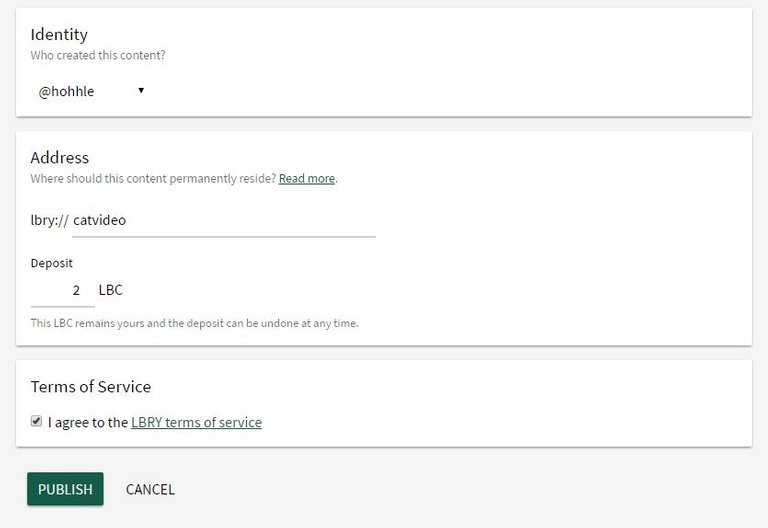Click the "Who created this content?" subtitle

[x=98, y=56]
